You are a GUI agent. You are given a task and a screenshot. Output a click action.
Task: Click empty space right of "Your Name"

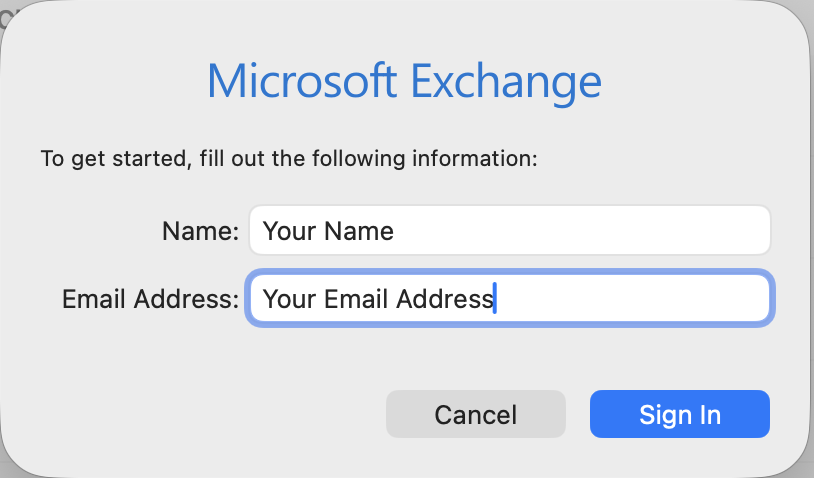(x=600, y=231)
